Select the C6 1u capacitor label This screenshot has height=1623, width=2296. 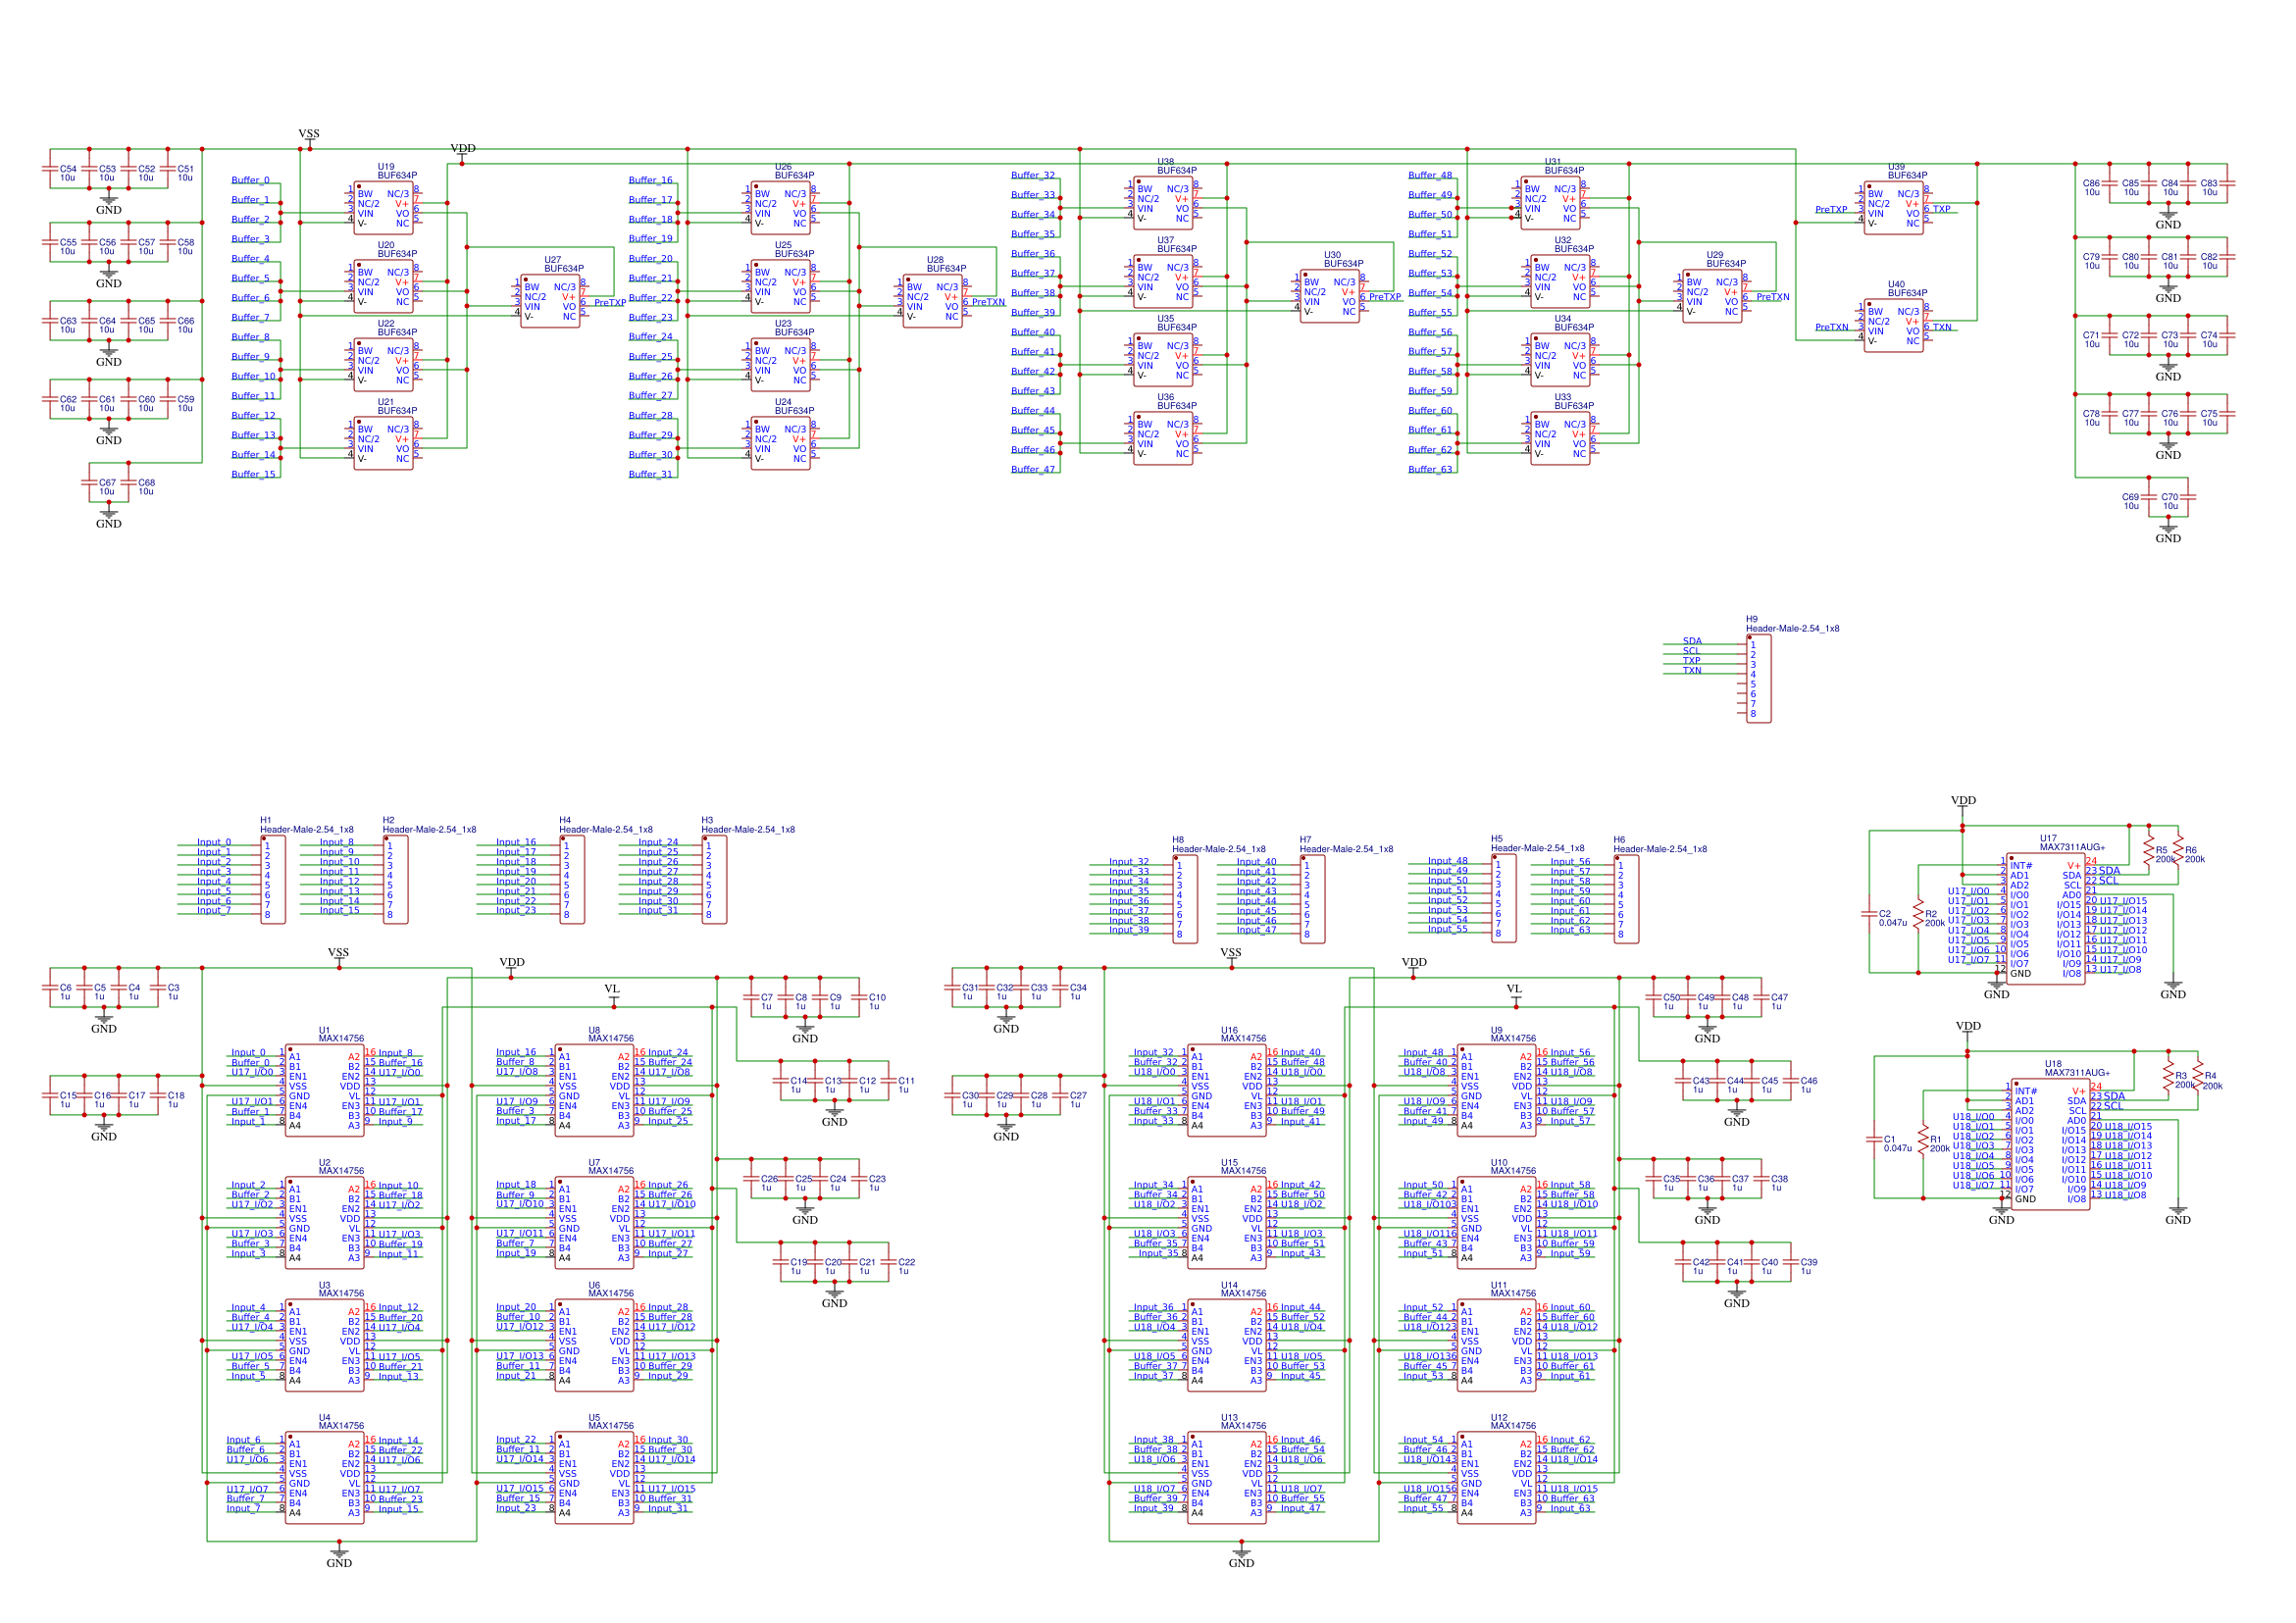pos(65,991)
